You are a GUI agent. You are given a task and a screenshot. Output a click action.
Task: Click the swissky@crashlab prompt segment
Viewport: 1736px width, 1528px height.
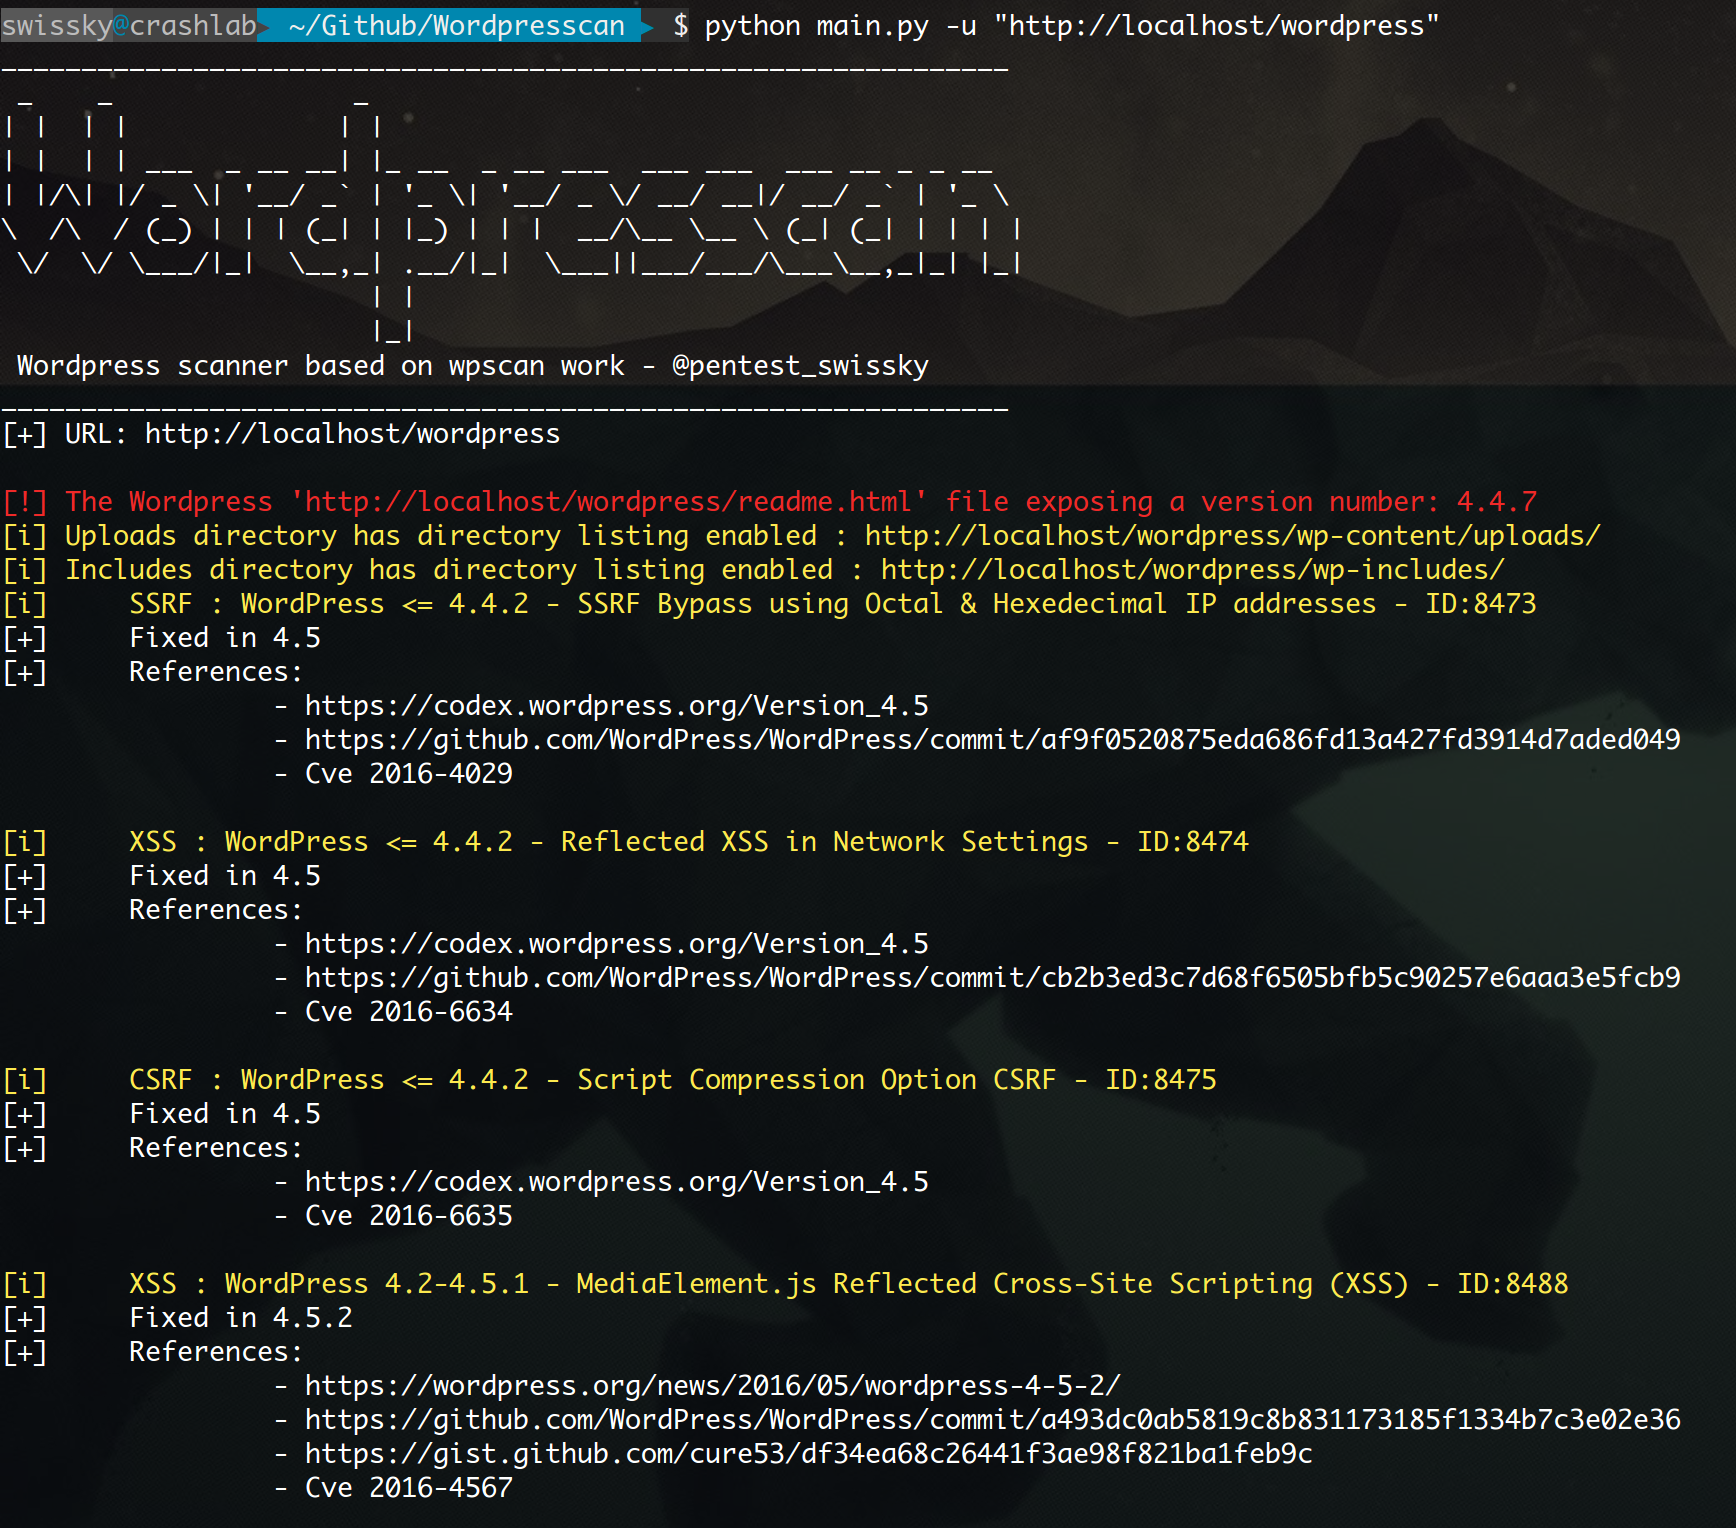[129, 25]
